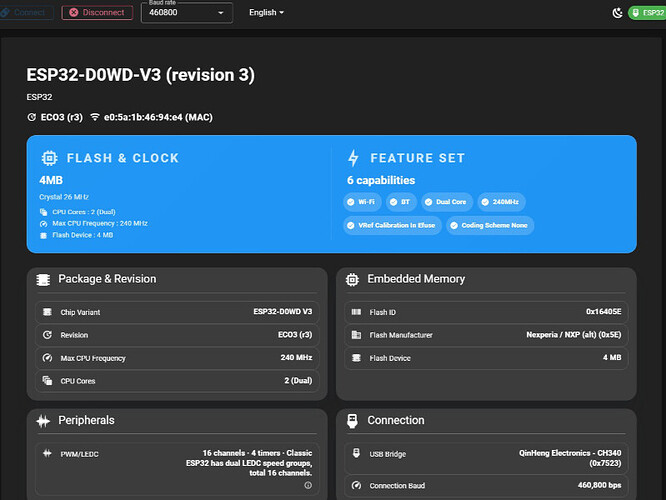Click Max CPU Frequency gauge icon in blue card
This screenshot has height=500, width=666.
[43, 223]
